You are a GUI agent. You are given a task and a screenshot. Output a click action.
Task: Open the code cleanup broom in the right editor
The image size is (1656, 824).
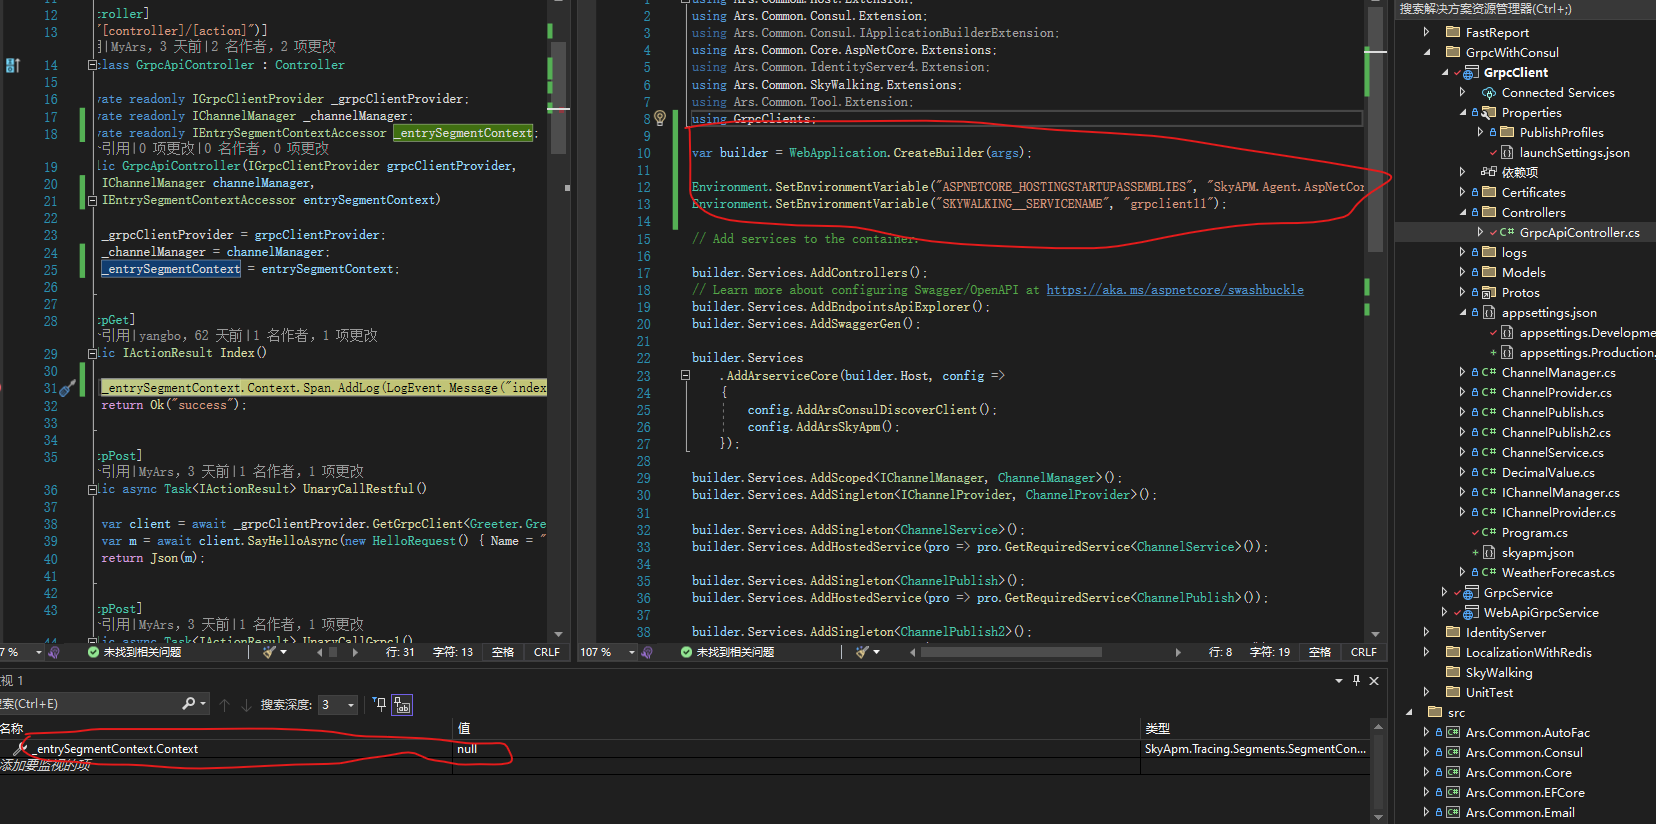[861, 652]
